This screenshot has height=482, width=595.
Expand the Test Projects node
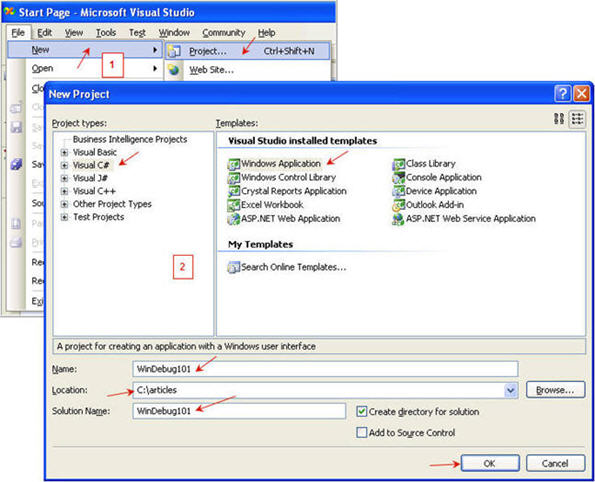pos(65,217)
